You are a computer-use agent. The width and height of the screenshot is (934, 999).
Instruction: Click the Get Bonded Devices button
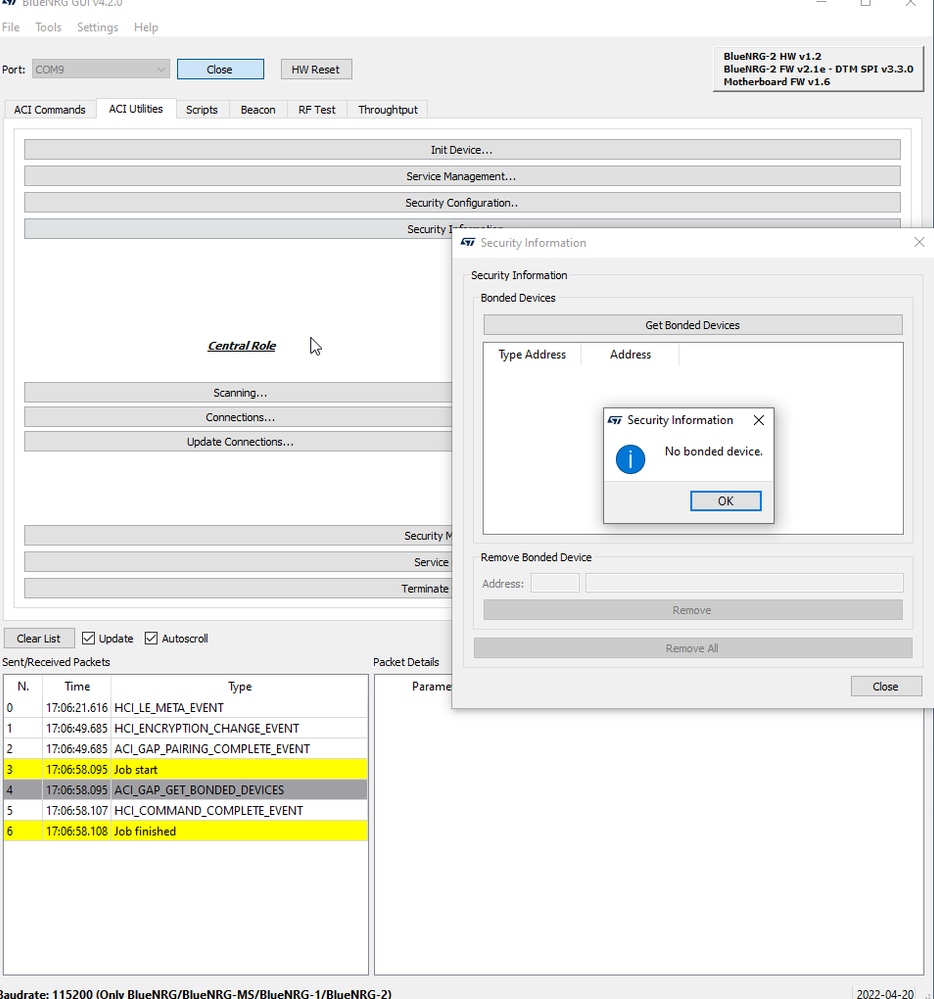click(693, 325)
